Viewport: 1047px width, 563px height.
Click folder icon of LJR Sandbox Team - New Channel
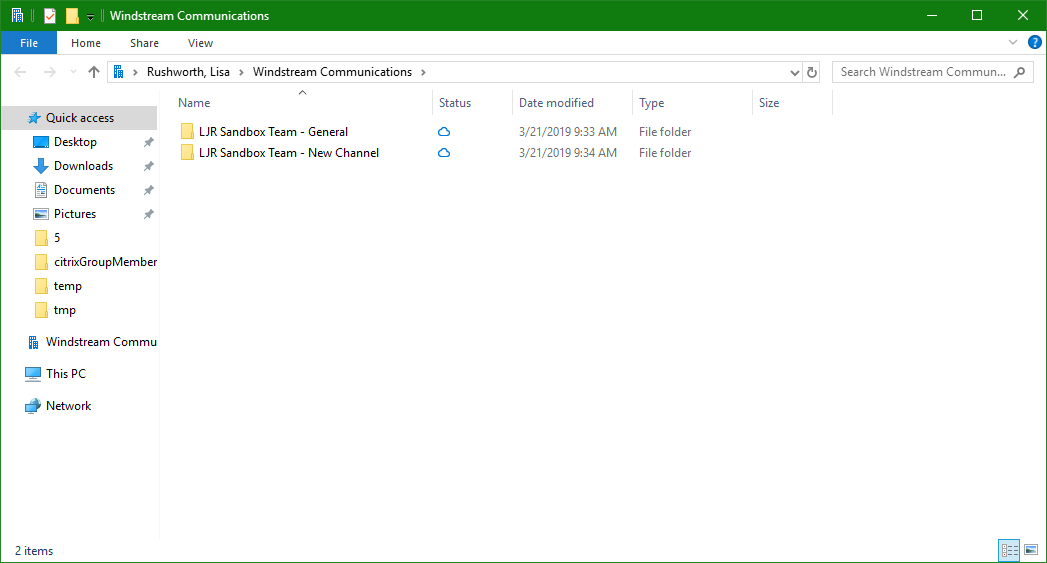pyautogui.click(x=188, y=152)
